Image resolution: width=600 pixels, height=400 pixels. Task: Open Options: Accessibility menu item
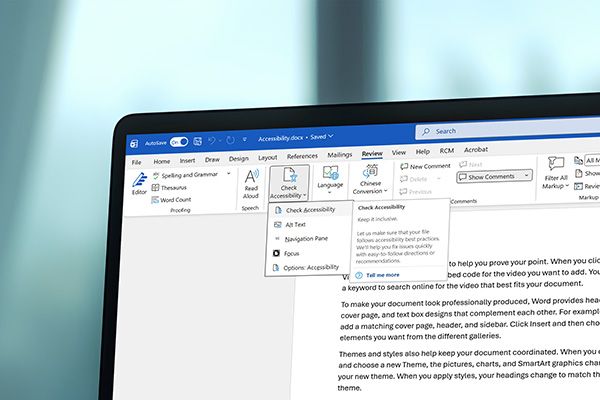312,267
